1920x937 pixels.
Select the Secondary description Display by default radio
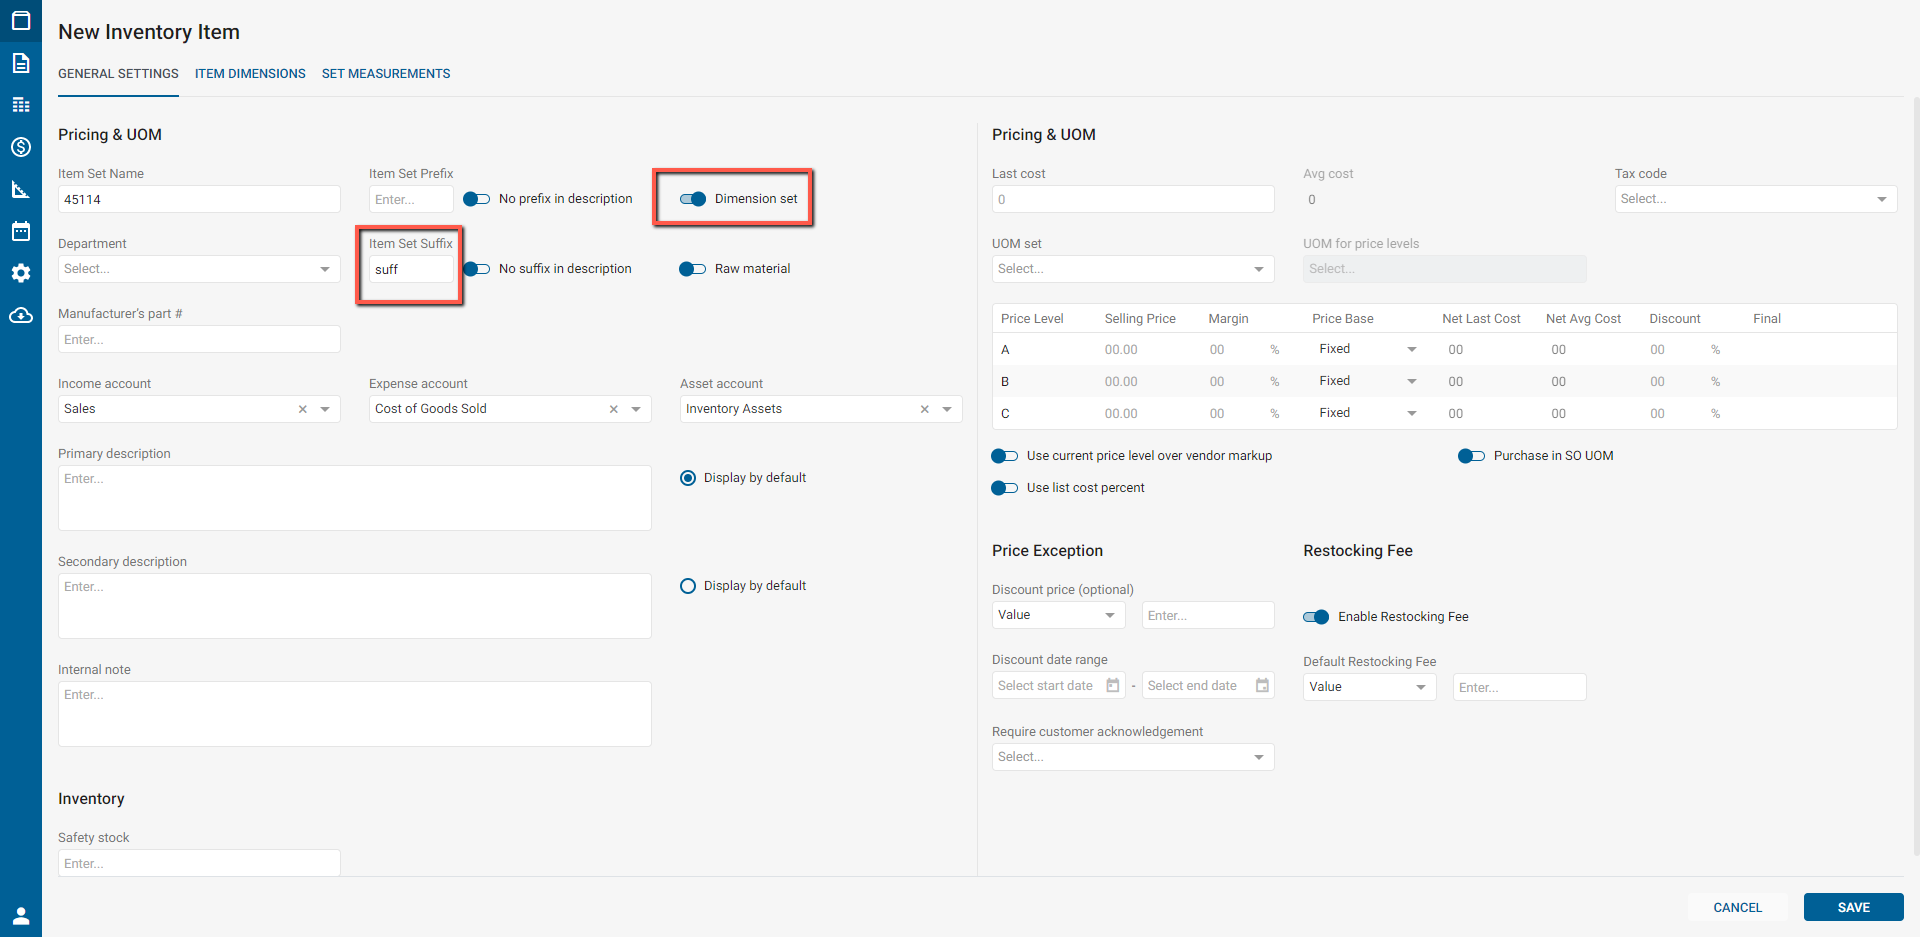[x=688, y=586]
